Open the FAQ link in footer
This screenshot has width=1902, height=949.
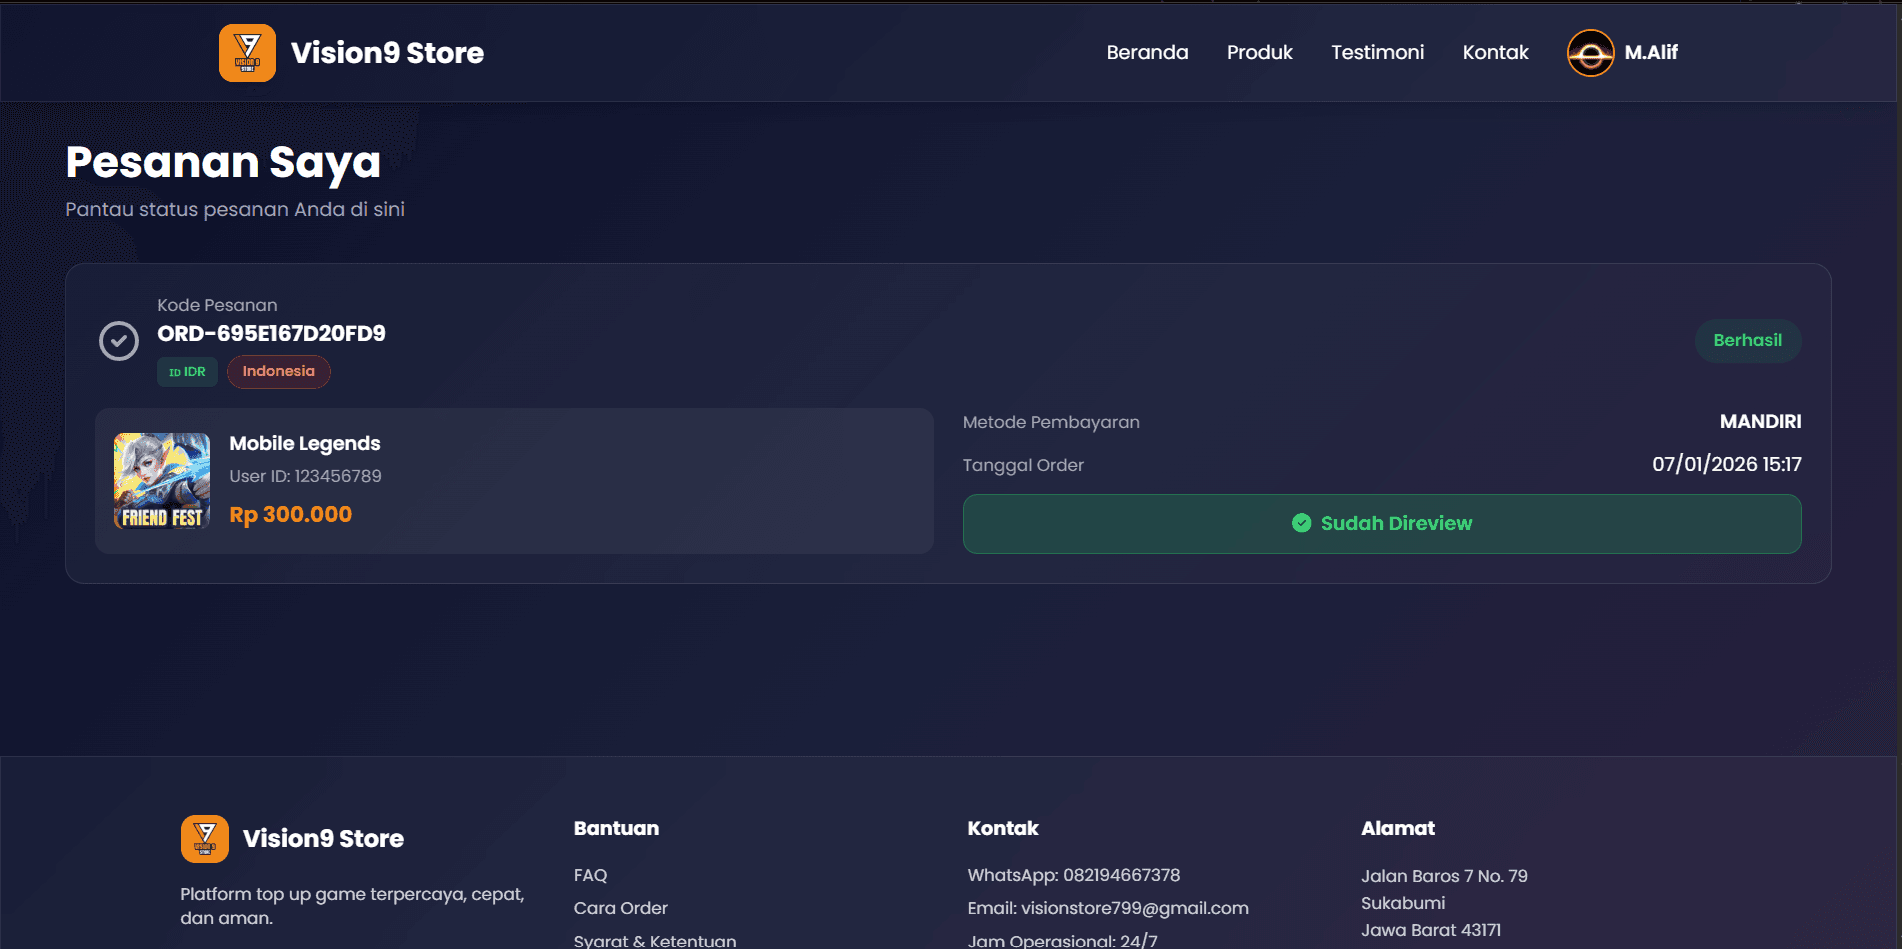[590, 875]
